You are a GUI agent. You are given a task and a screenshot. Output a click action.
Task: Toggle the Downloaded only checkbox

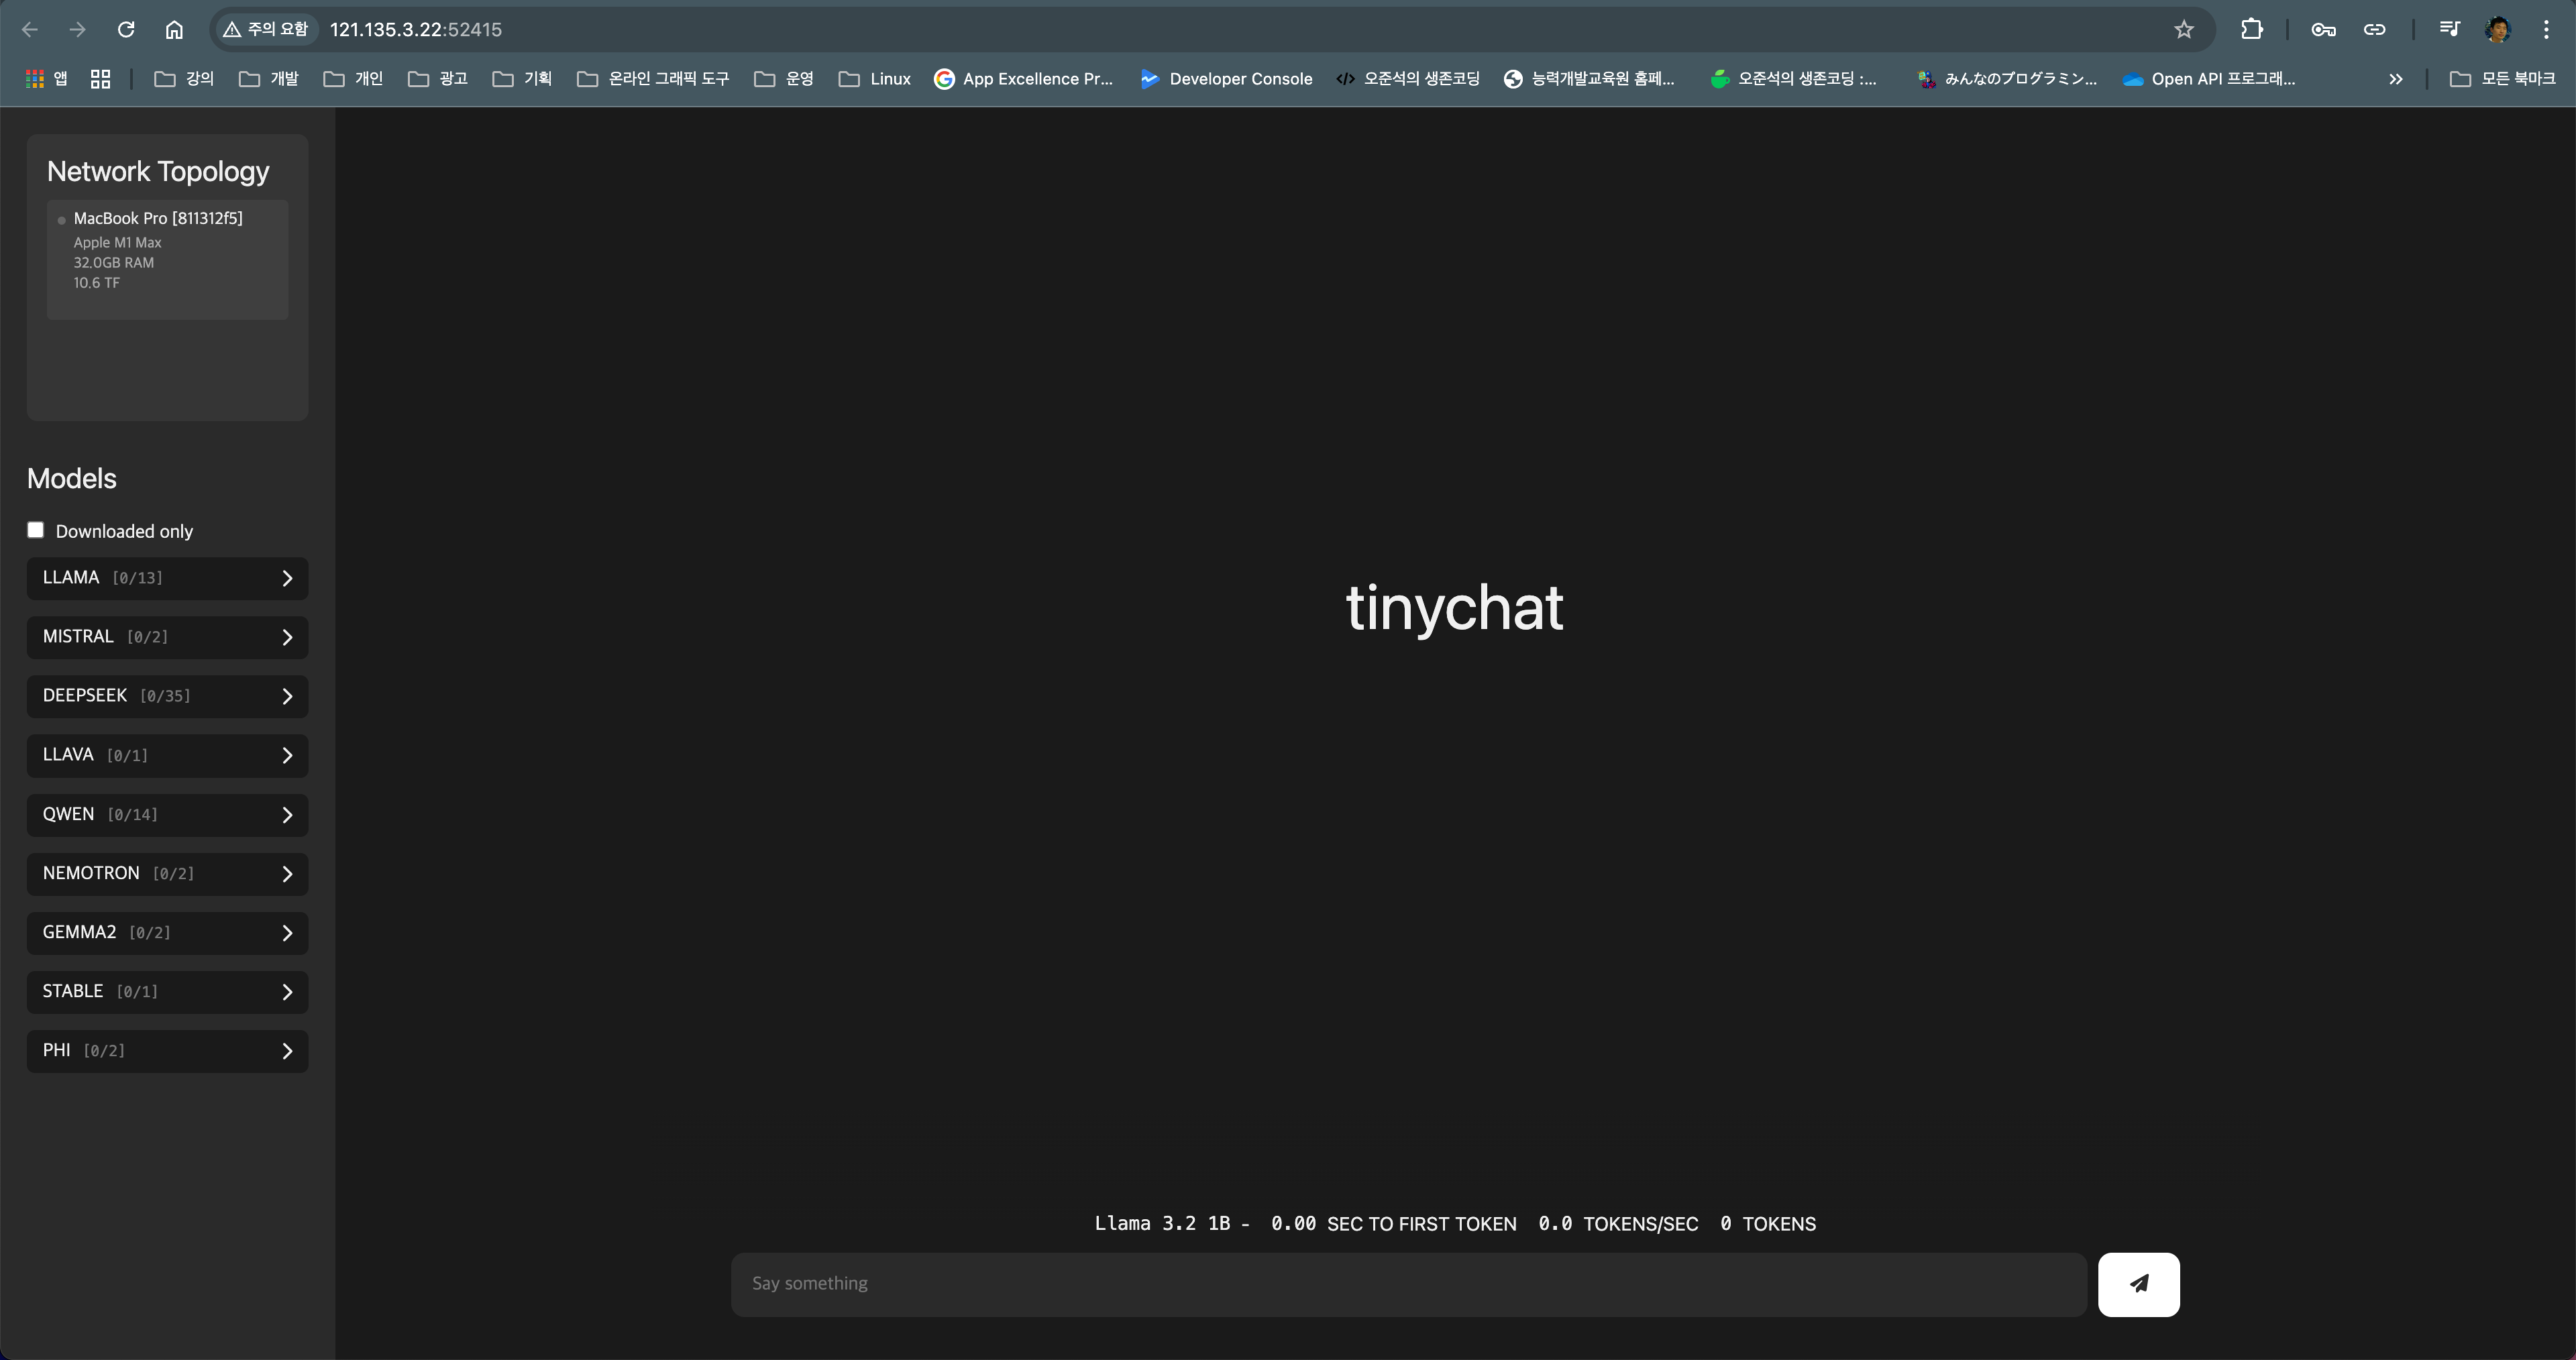coord(35,530)
